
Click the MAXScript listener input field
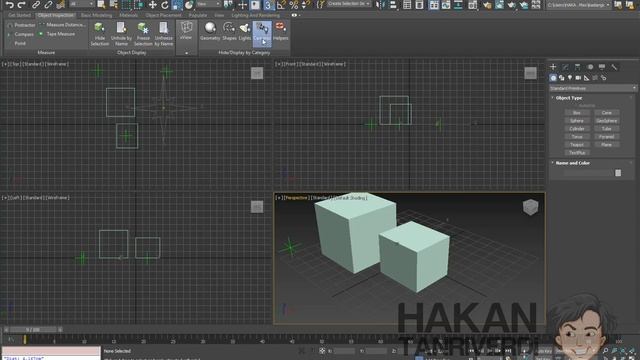[x=51, y=351]
